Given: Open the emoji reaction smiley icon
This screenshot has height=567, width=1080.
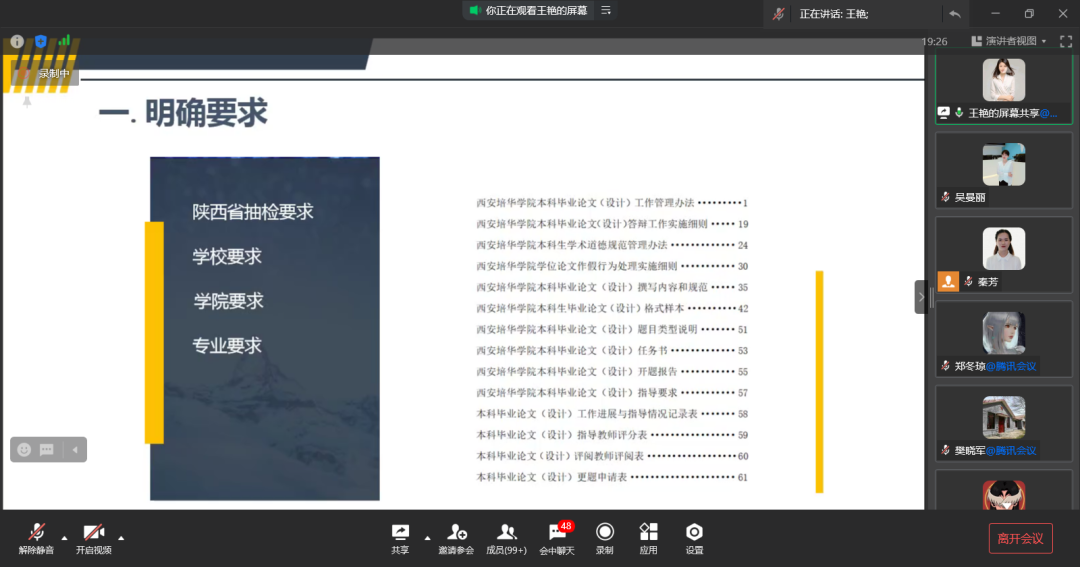Looking at the screenshot, I should pos(25,450).
